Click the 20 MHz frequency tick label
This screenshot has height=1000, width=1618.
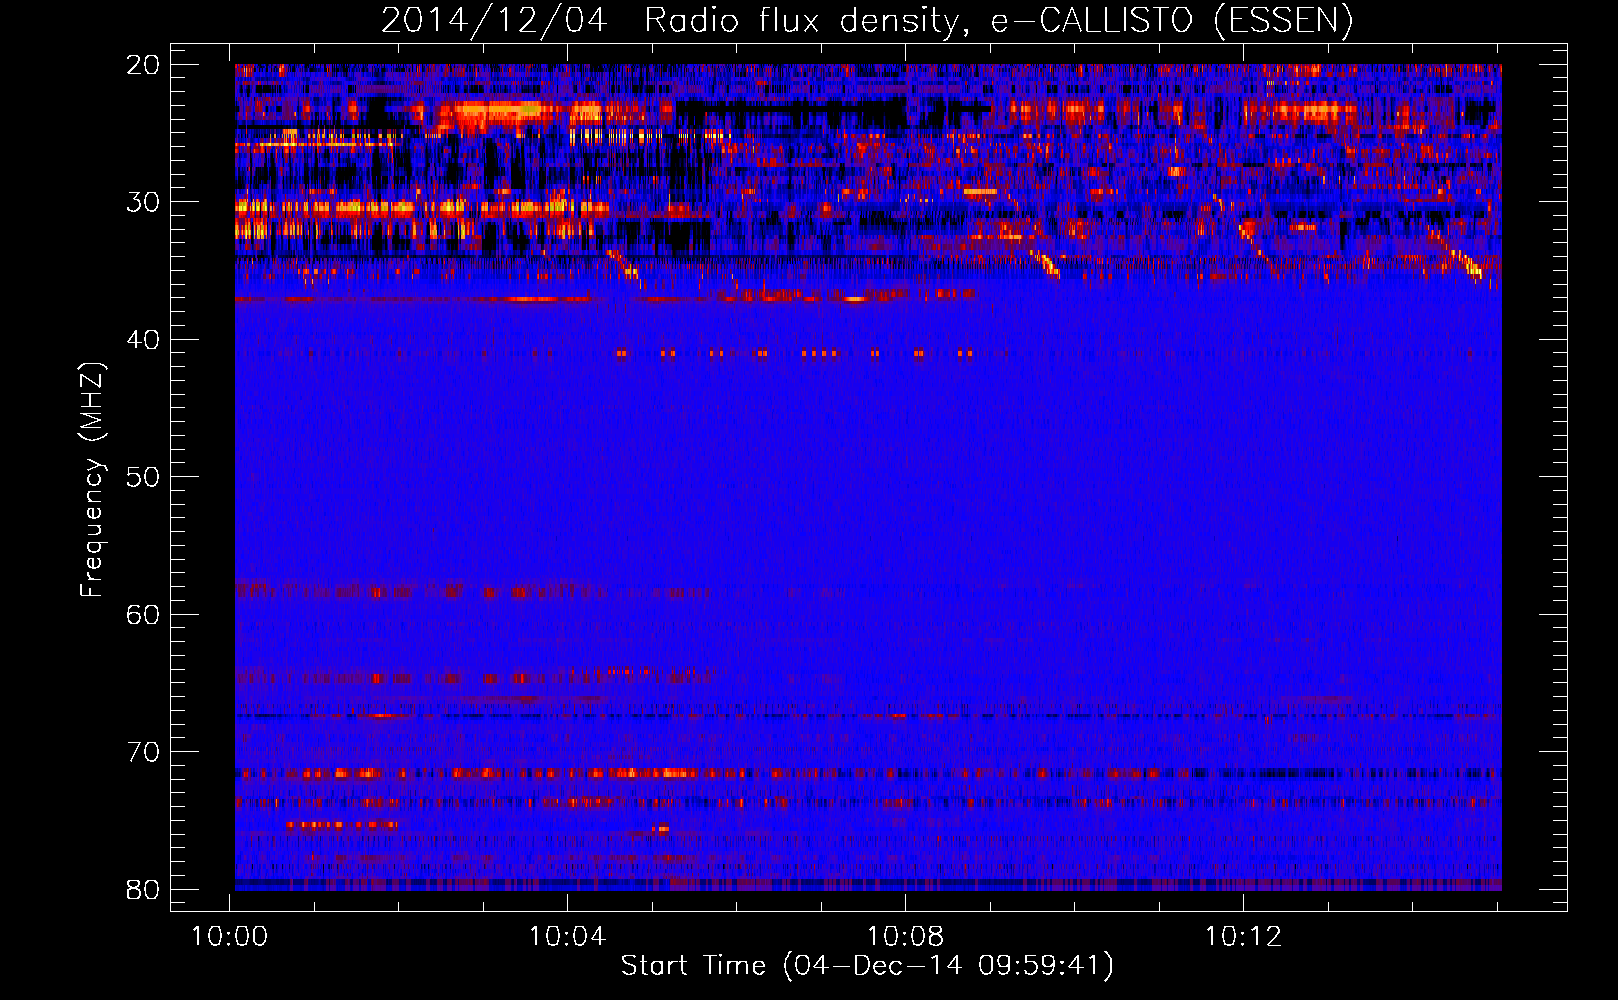143,65
